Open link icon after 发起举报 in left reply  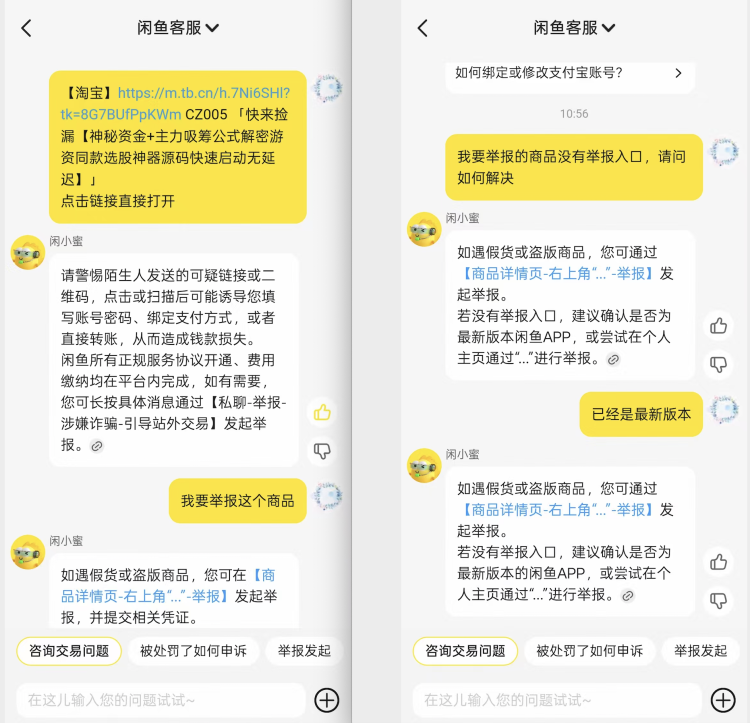pyautogui.click(x=97, y=446)
